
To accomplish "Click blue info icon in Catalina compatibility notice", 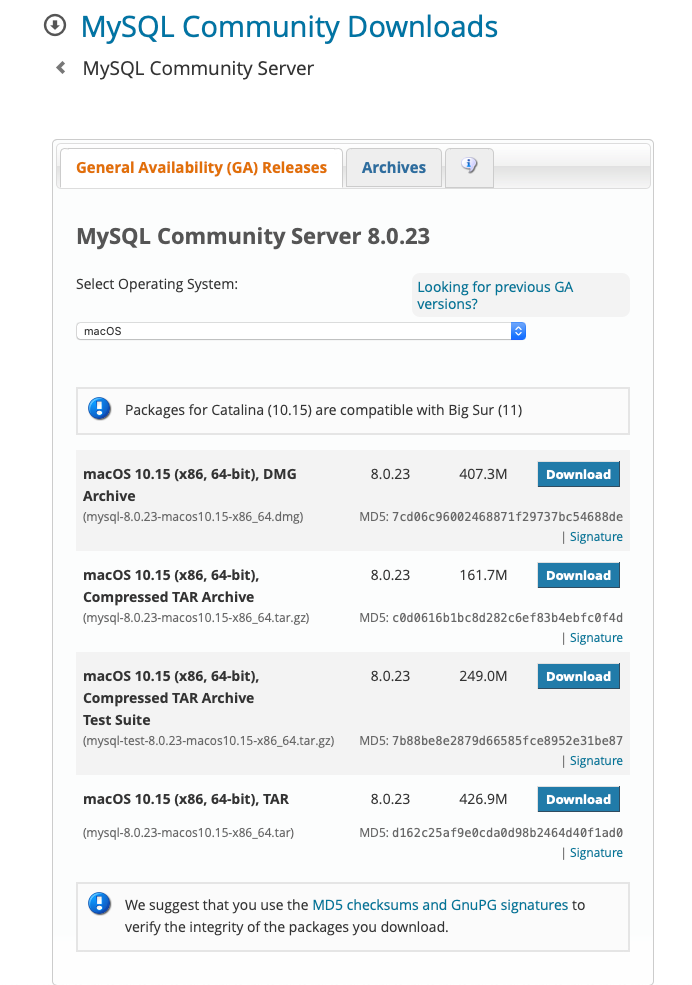I will 97,409.
